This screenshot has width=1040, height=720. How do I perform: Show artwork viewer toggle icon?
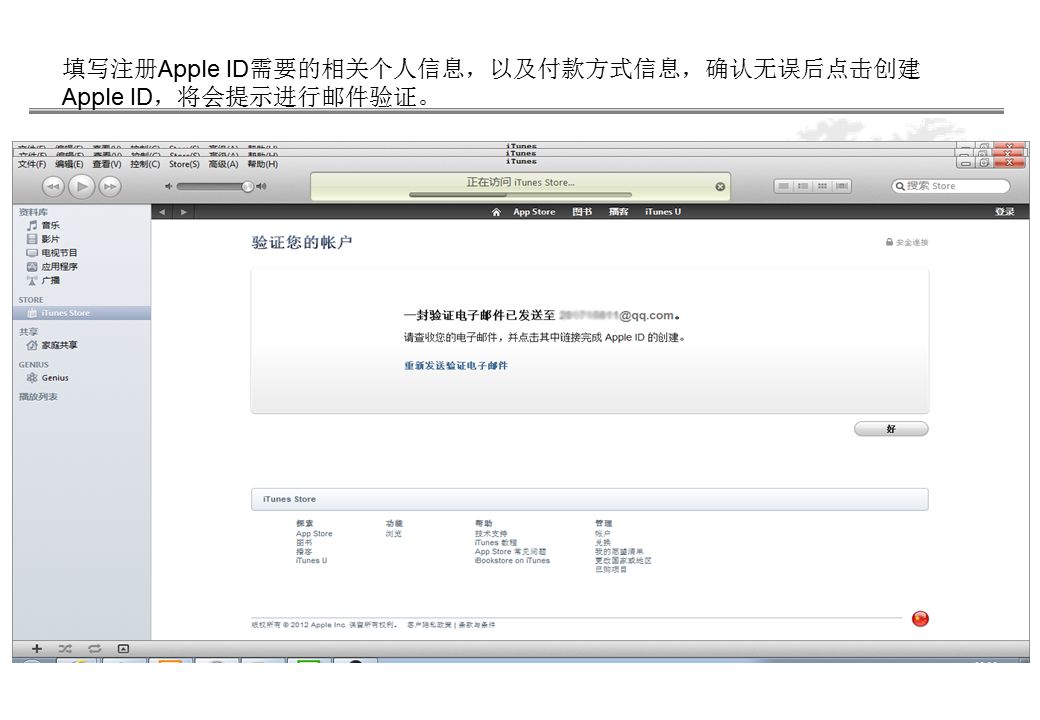pyautogui.click(x=123, y=649)
